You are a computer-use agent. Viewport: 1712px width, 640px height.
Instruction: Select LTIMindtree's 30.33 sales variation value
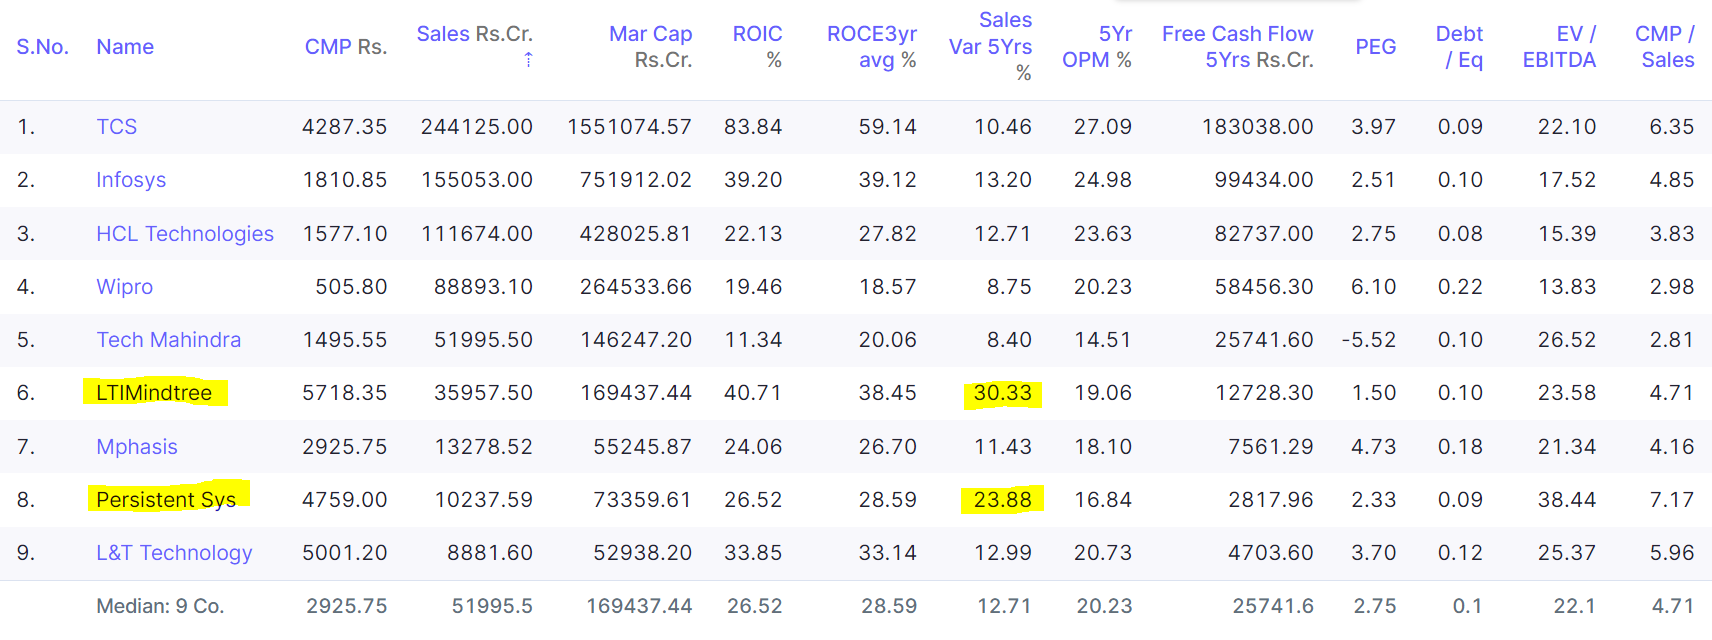[x=1003, y=393]
